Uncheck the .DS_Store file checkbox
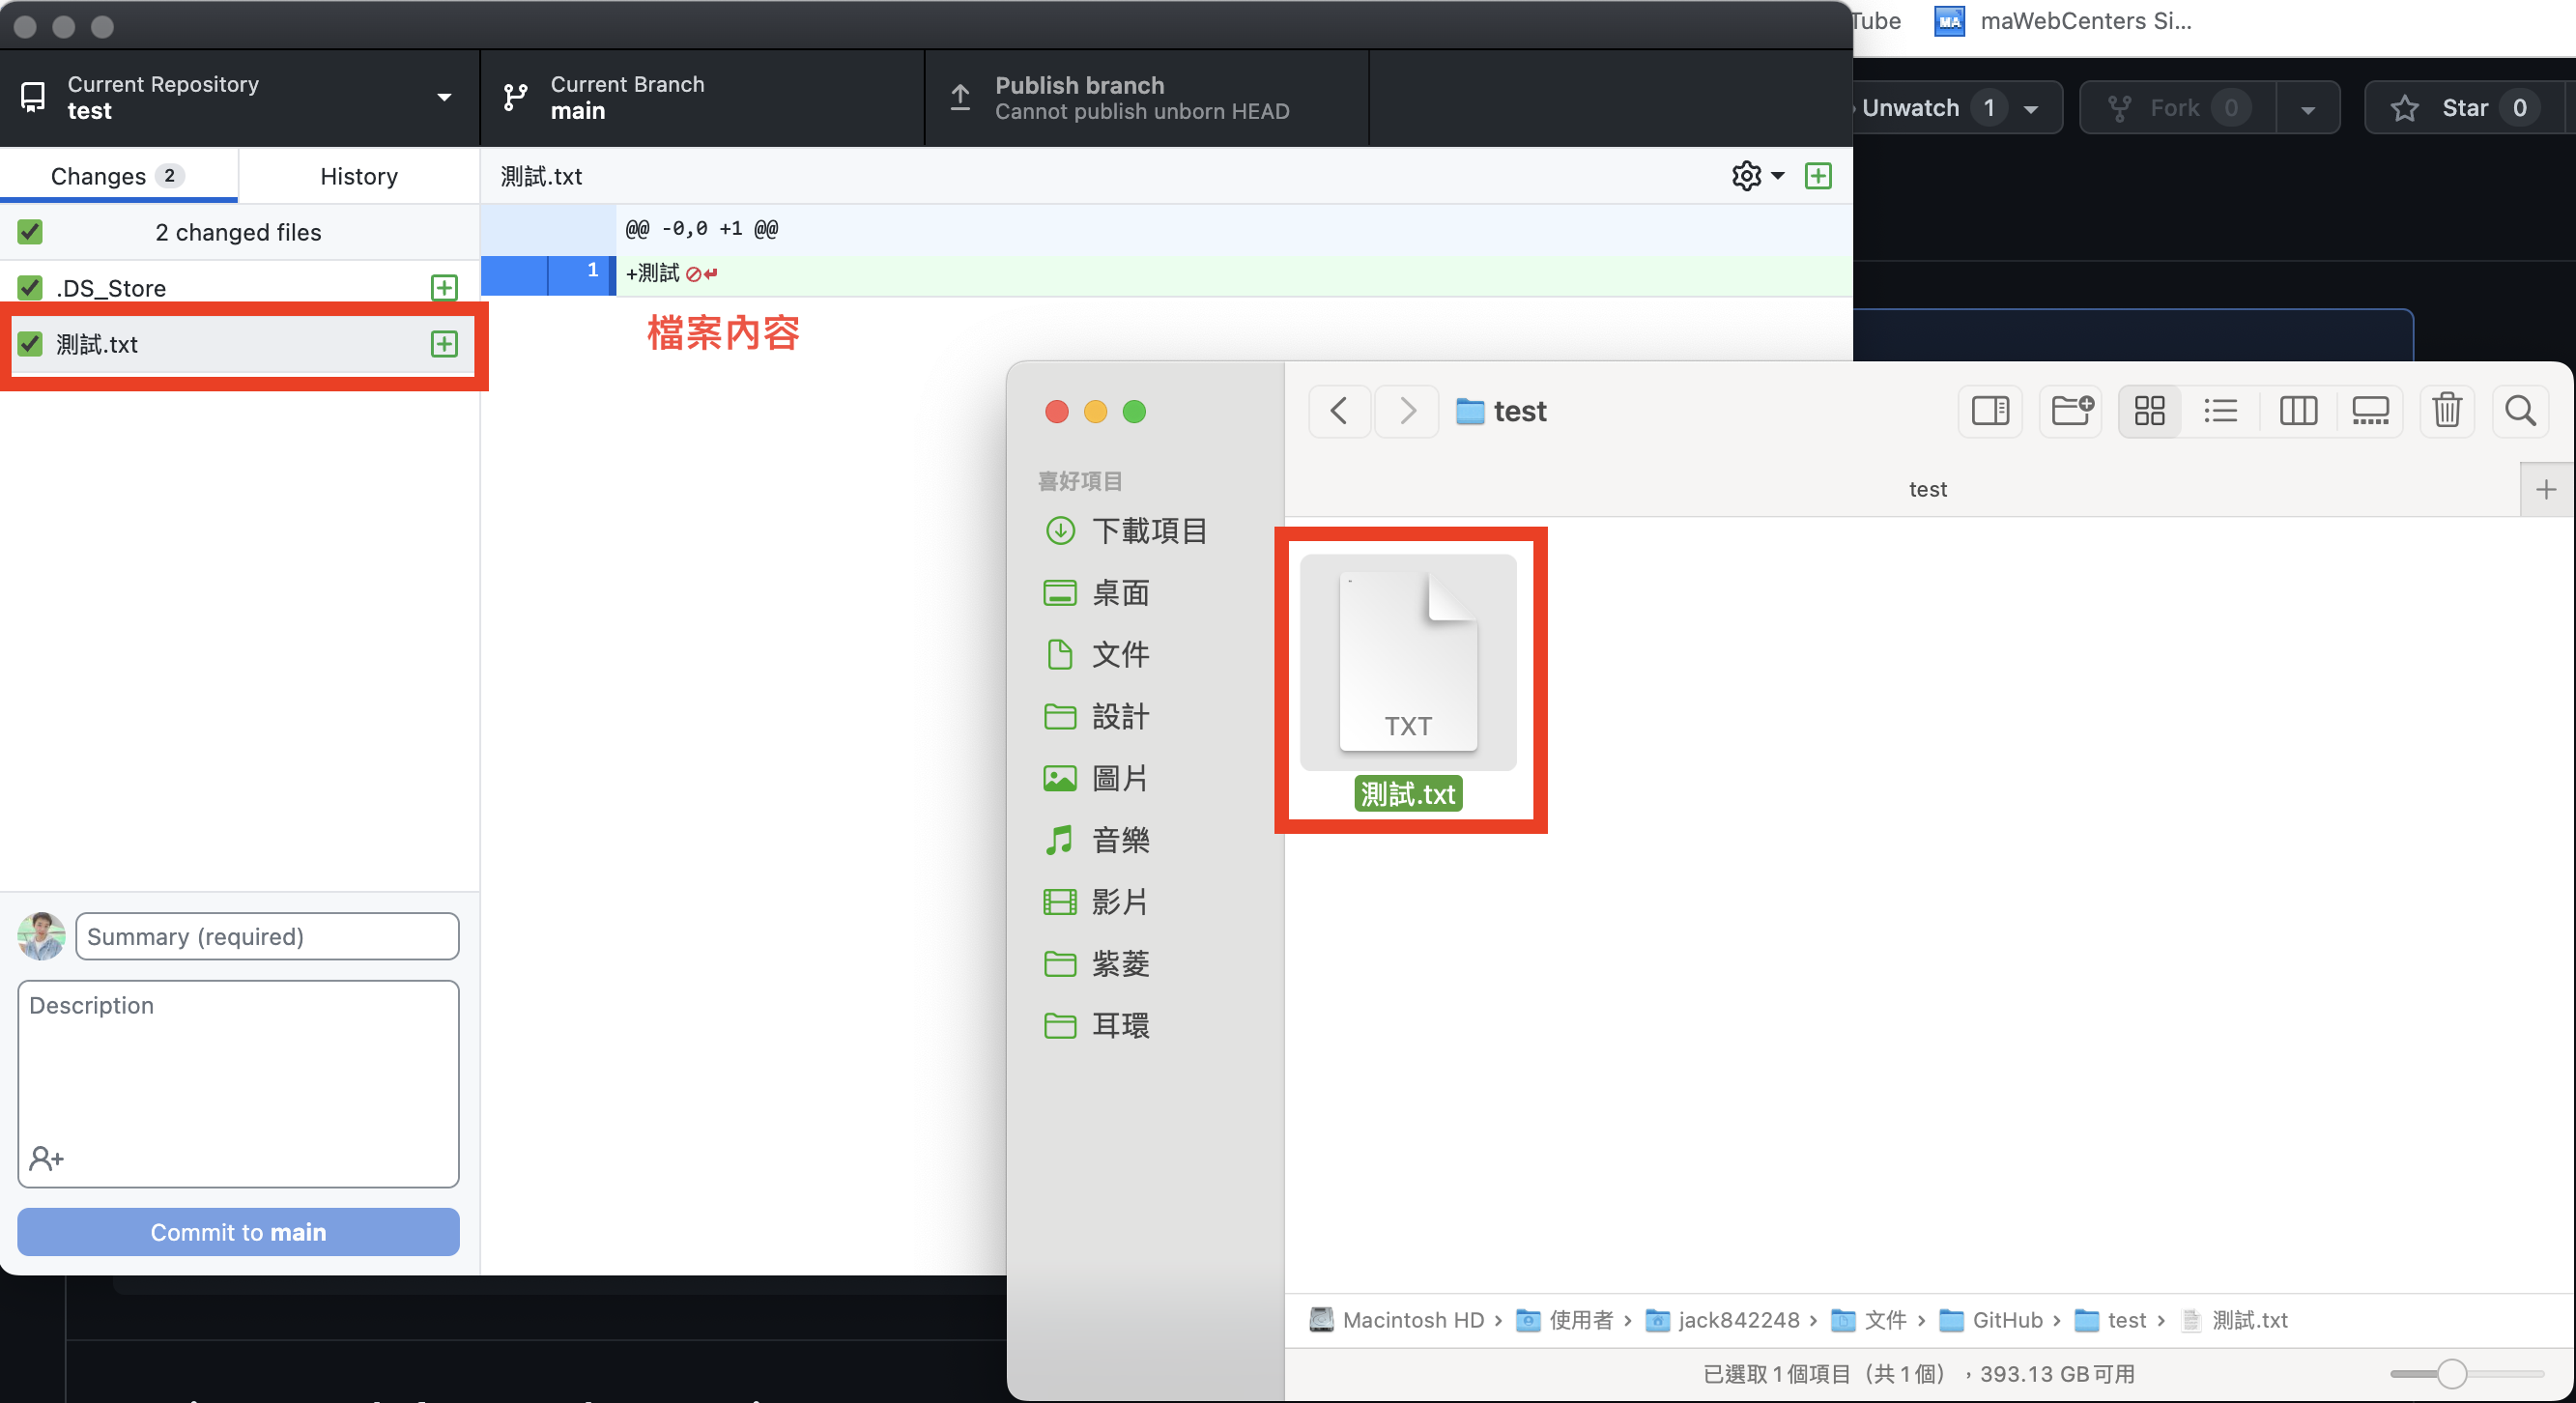The width and height of the screenshot is (2576, 1403). tap(30, 288)
